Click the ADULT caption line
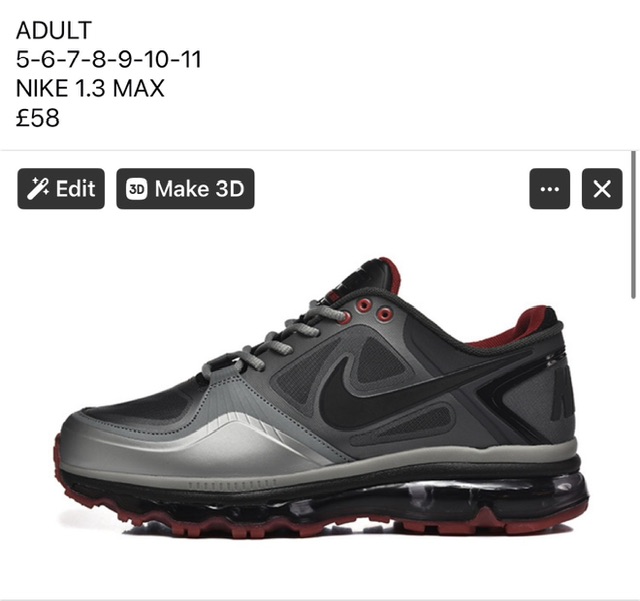The image size is (640, 601). pyautogui.click(x=54, y=30)
